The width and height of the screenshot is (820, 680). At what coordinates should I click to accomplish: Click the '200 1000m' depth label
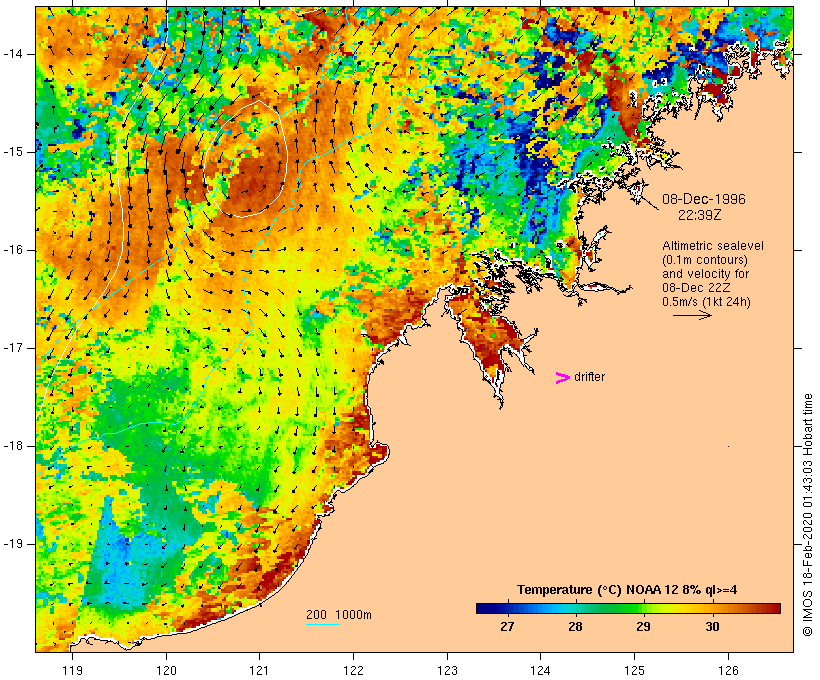(339, 615)
